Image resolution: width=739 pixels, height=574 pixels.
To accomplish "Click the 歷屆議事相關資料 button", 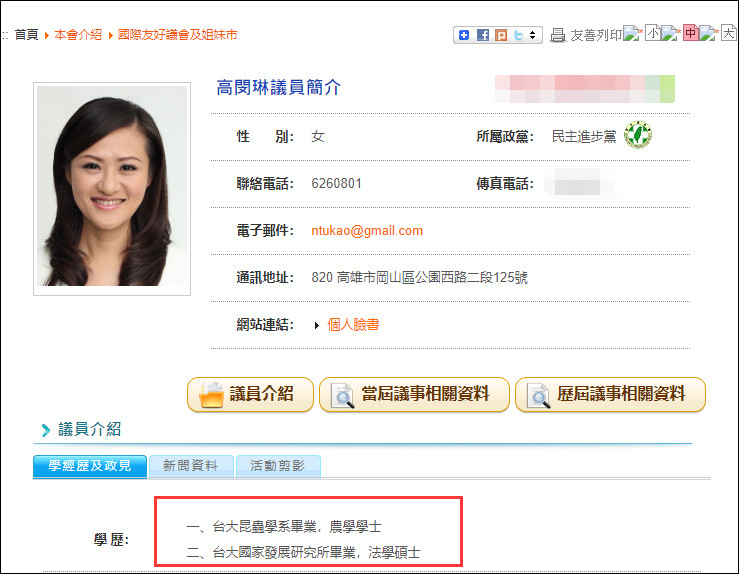I will [x=610, y=394].
